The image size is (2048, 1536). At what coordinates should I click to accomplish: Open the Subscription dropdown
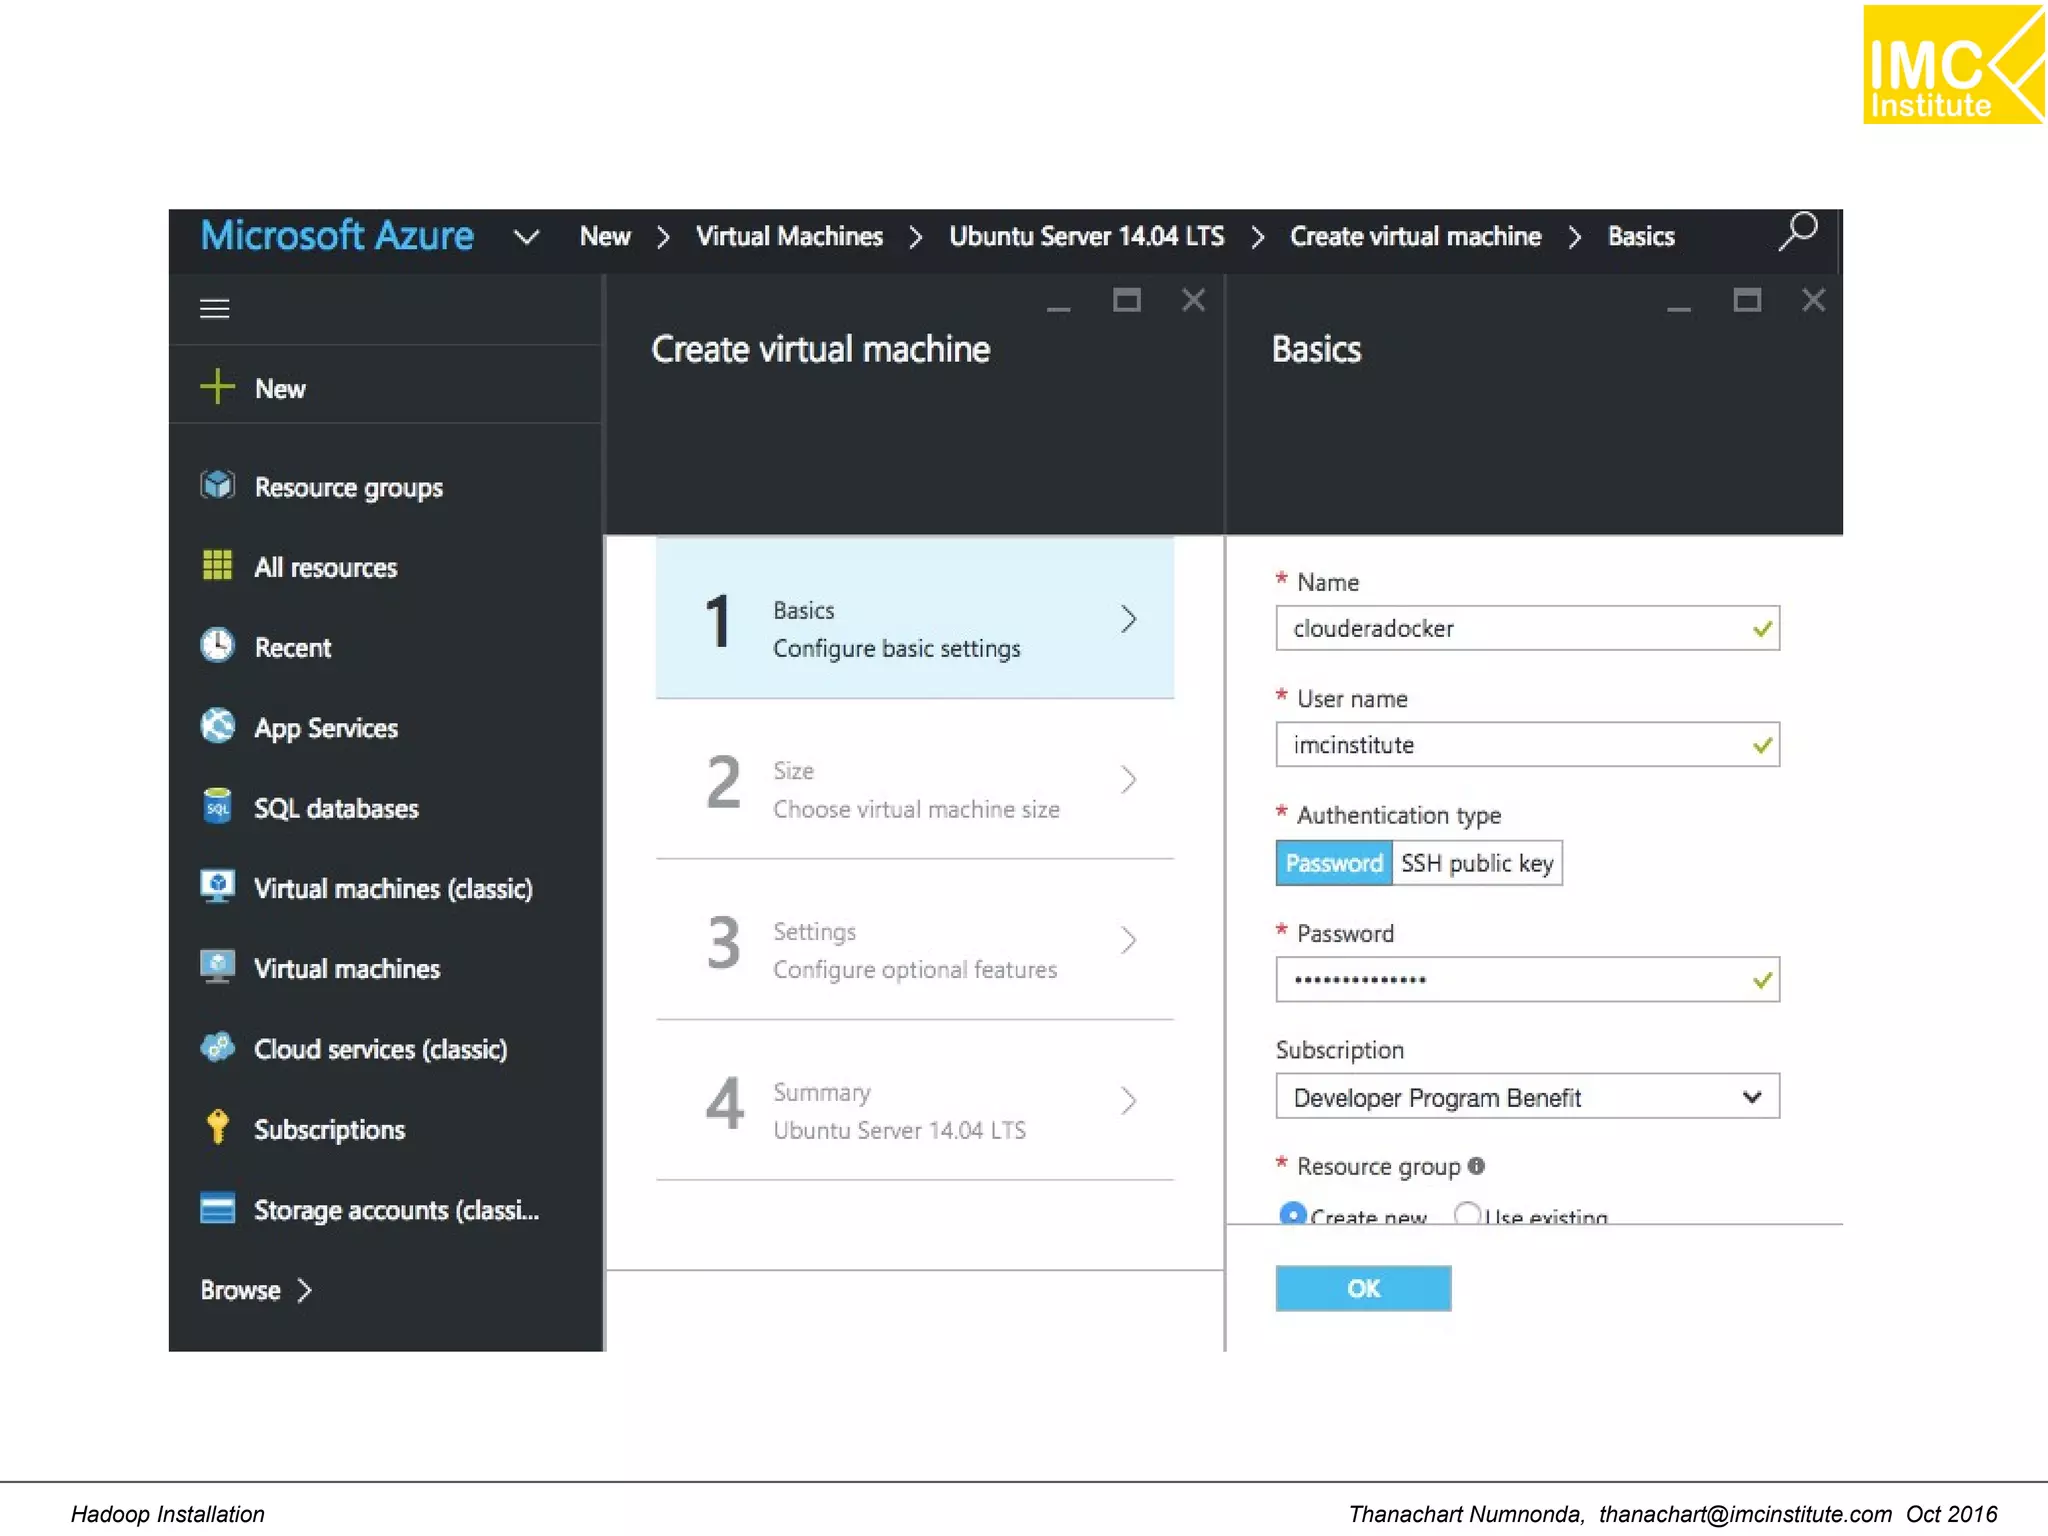point(1527,1097)
